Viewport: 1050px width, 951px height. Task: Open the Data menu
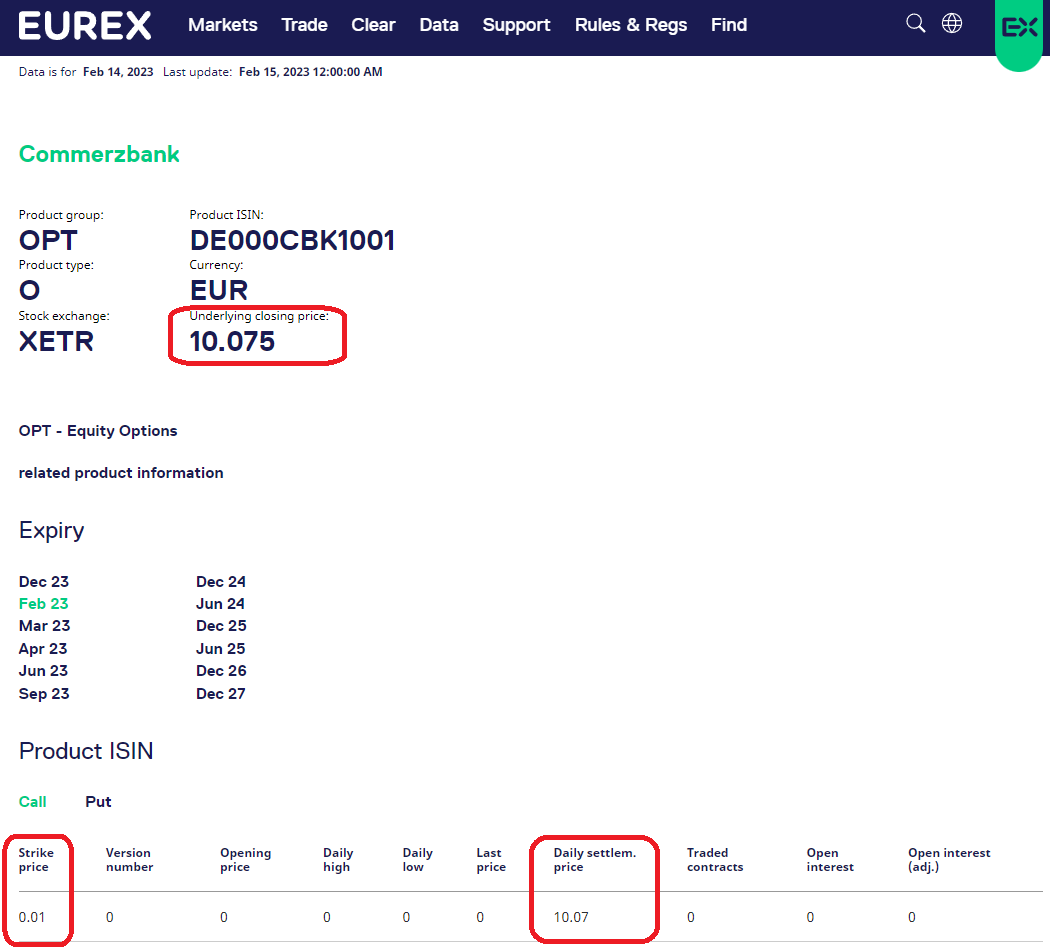coord(439,25)
